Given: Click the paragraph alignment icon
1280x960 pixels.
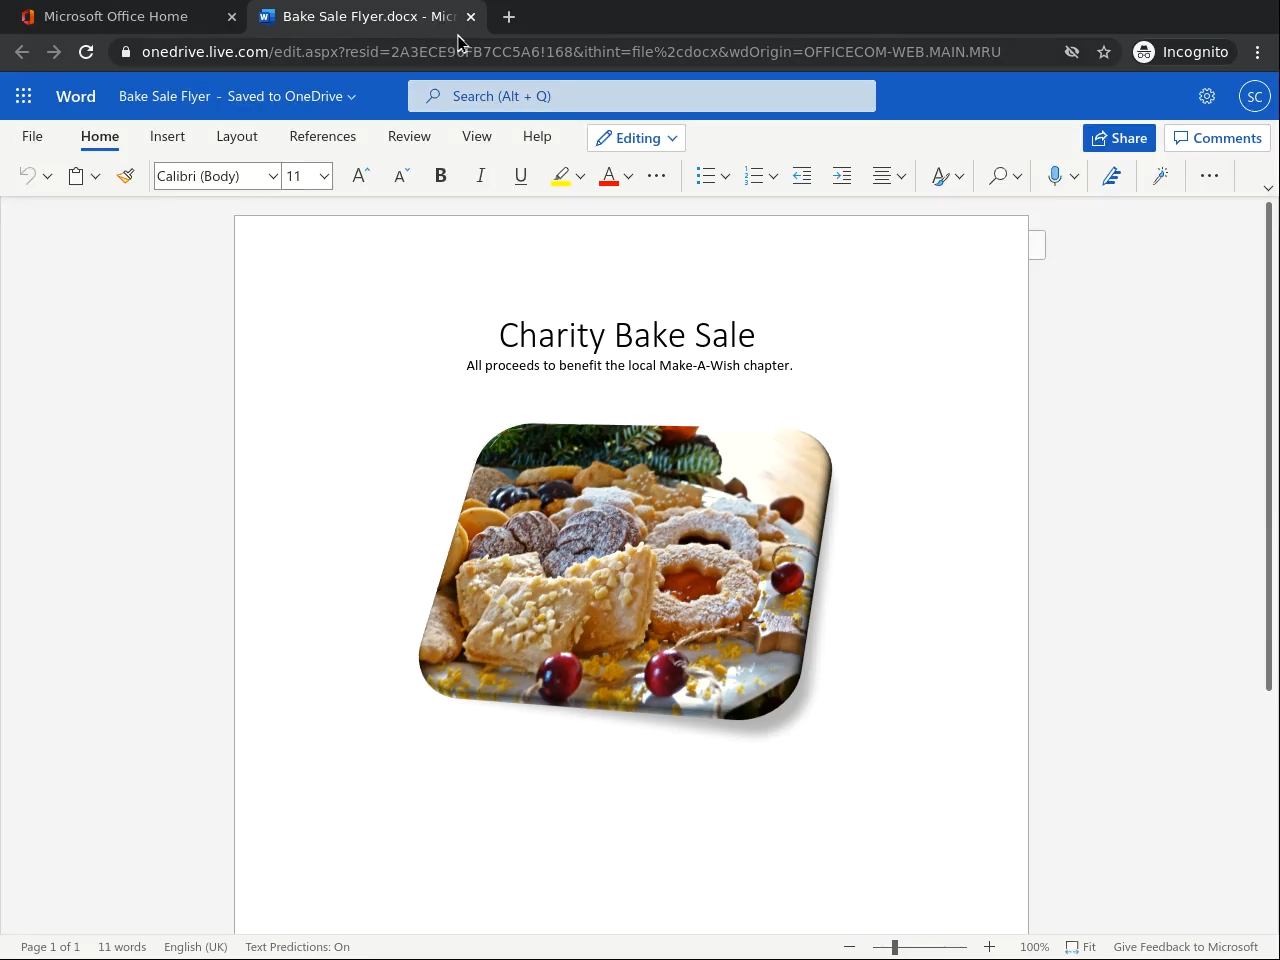Looking at the screenshot, I should point(881,176).
